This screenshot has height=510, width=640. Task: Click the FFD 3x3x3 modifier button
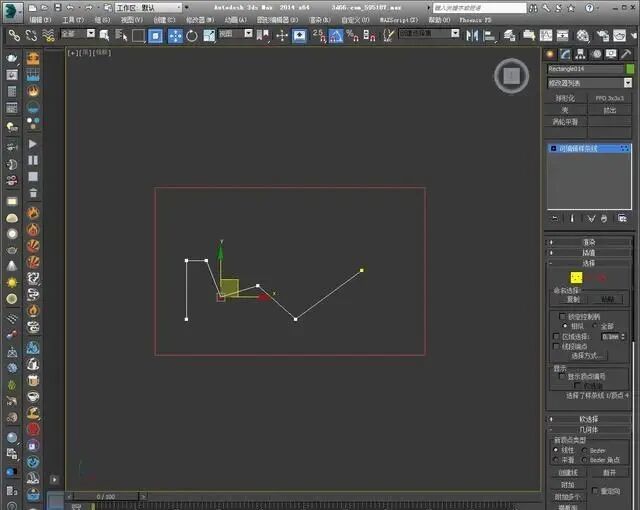pyautogui.click(x=609, y=98)
